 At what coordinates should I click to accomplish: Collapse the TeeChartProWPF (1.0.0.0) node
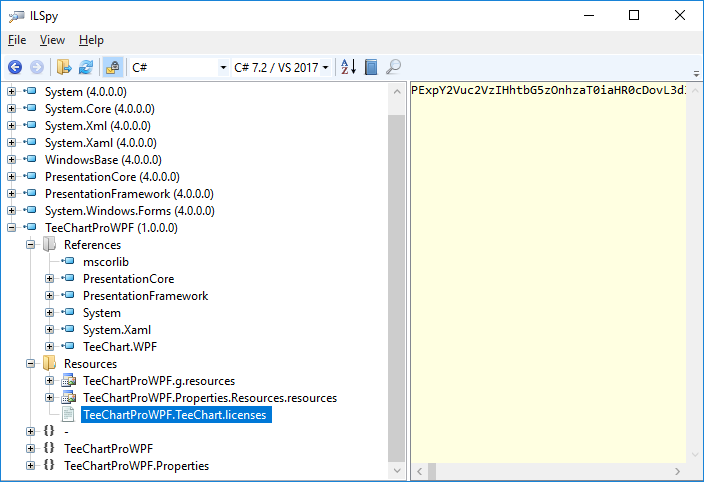(x=12, y=228)
